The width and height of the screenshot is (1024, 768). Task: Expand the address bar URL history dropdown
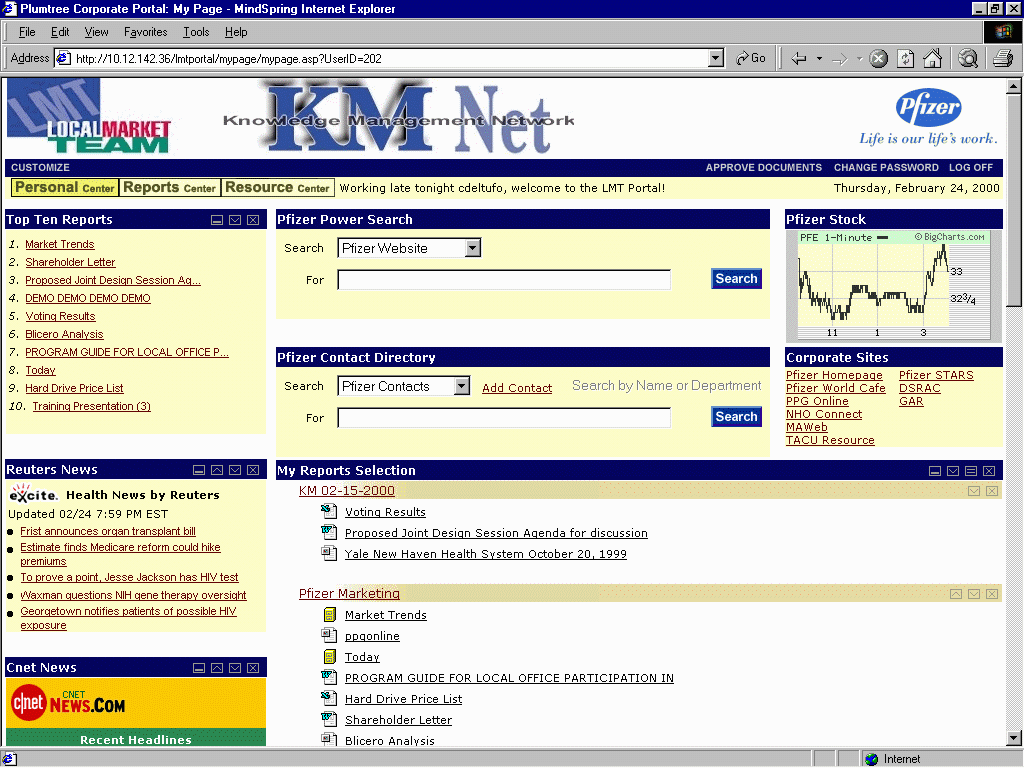[716, 58]
